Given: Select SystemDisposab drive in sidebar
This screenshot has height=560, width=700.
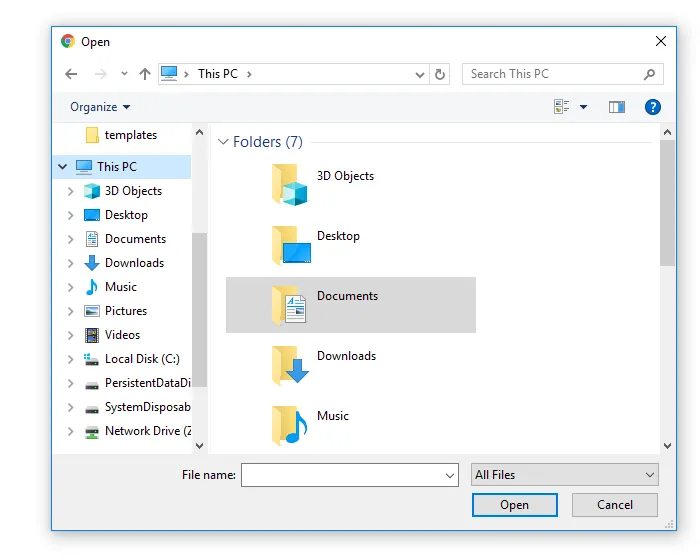Looking at the screenshot, I should click(x=138, y=407).
